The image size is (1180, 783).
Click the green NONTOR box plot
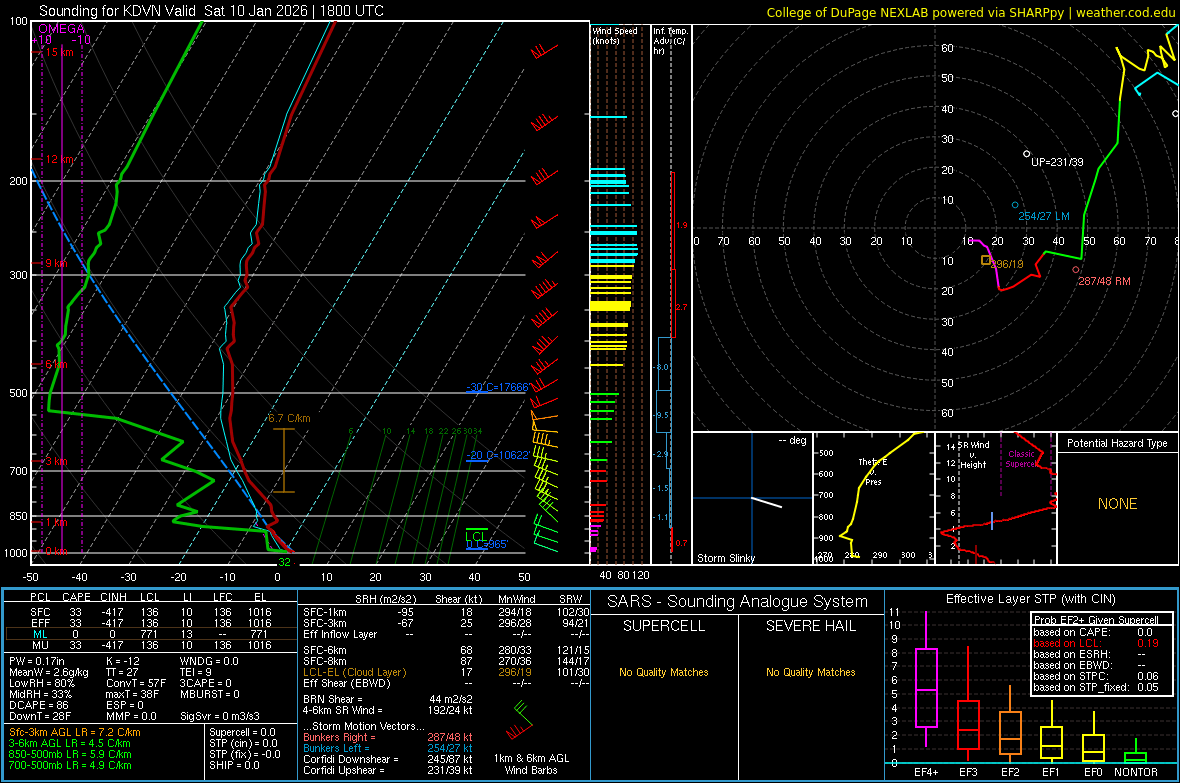(x=1135, y=753)
